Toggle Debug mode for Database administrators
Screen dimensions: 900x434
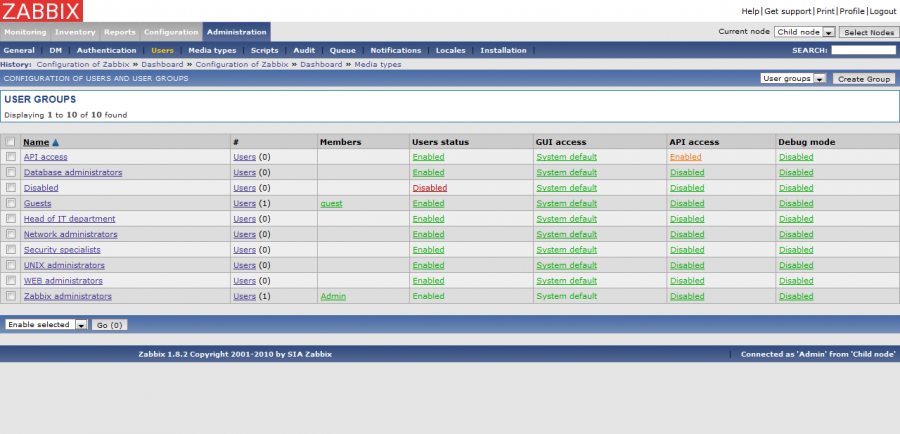click(x=796, y=172)
